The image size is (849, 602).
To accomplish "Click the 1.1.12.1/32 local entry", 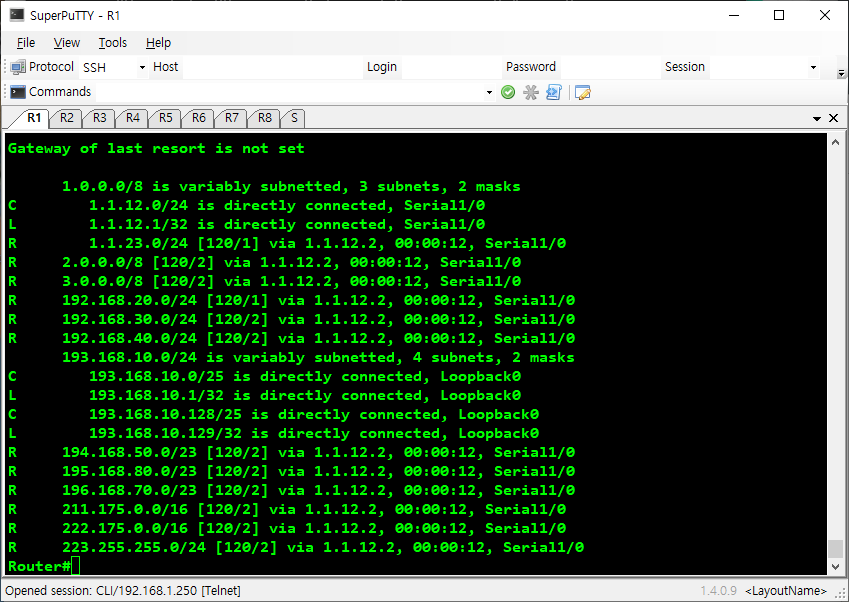I will [246, 224].
